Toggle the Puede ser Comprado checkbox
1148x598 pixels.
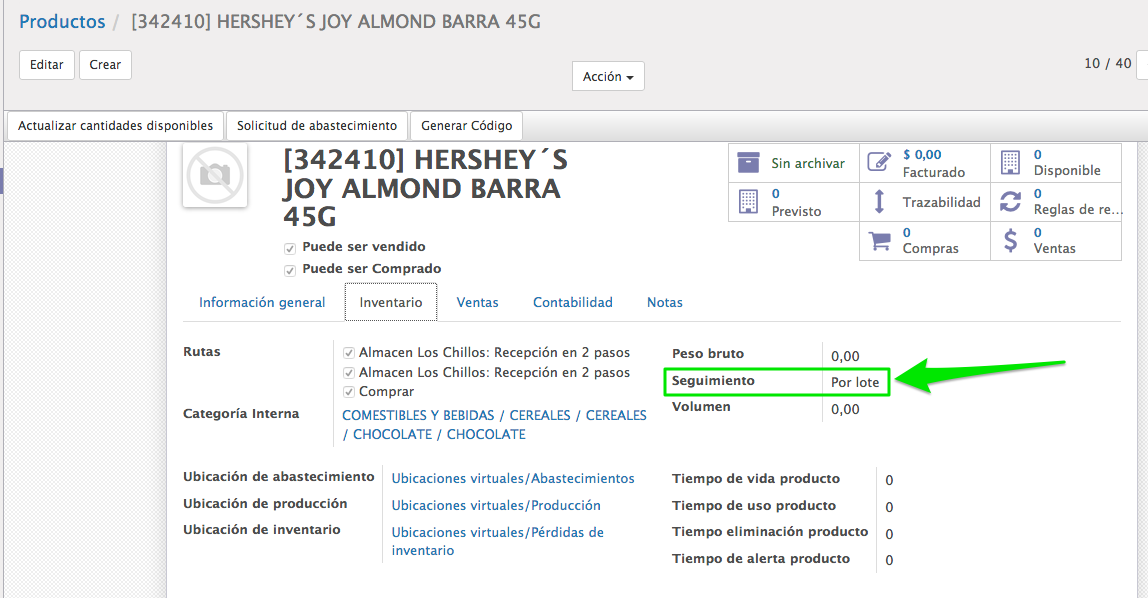click(290, 270)
